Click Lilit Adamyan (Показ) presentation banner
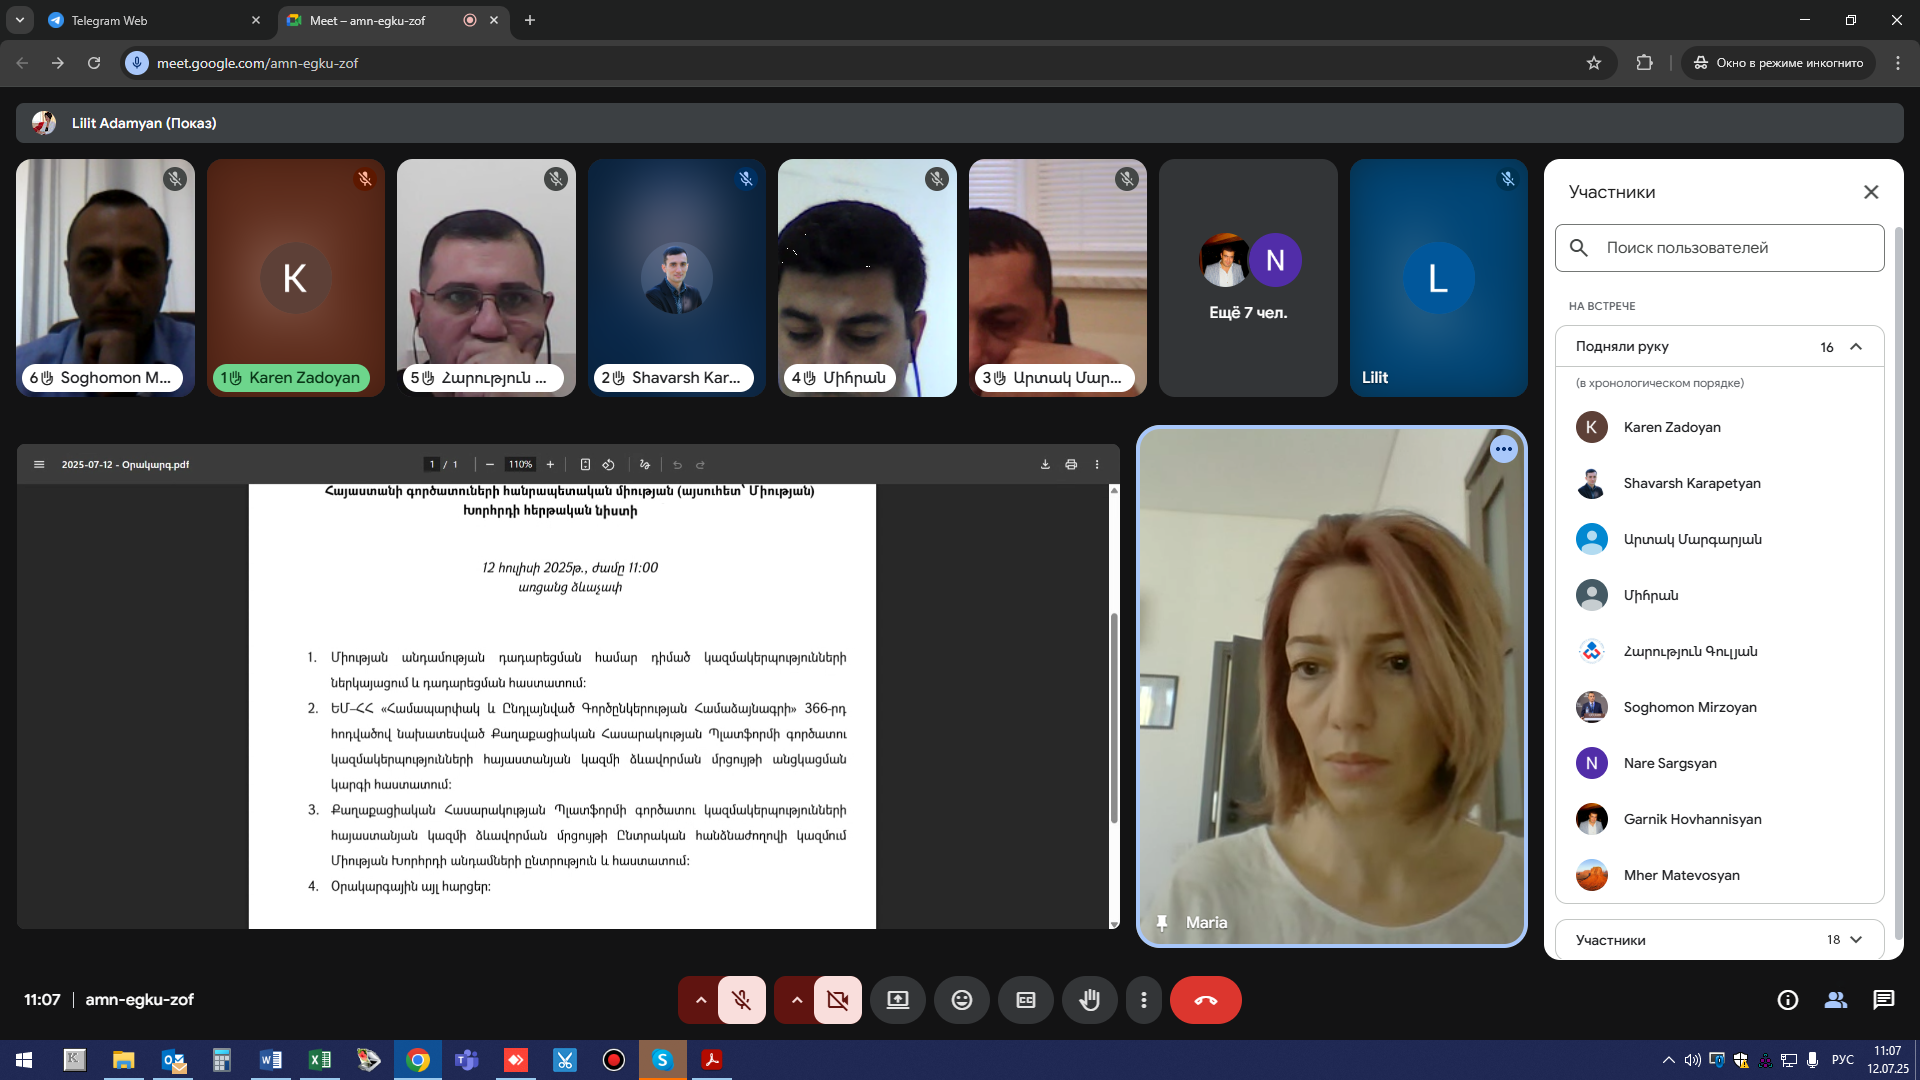 [x=960, y=123]
